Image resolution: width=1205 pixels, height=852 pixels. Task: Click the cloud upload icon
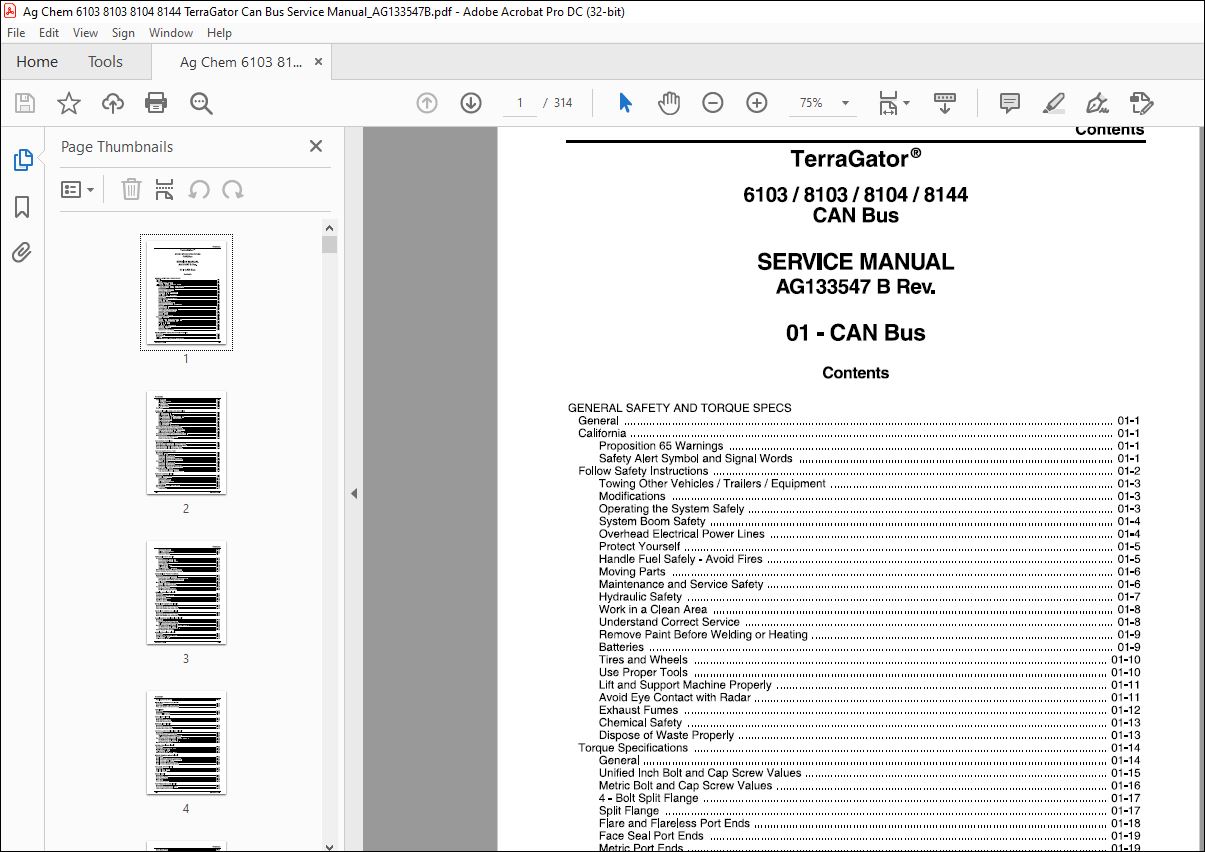point(113,103)
